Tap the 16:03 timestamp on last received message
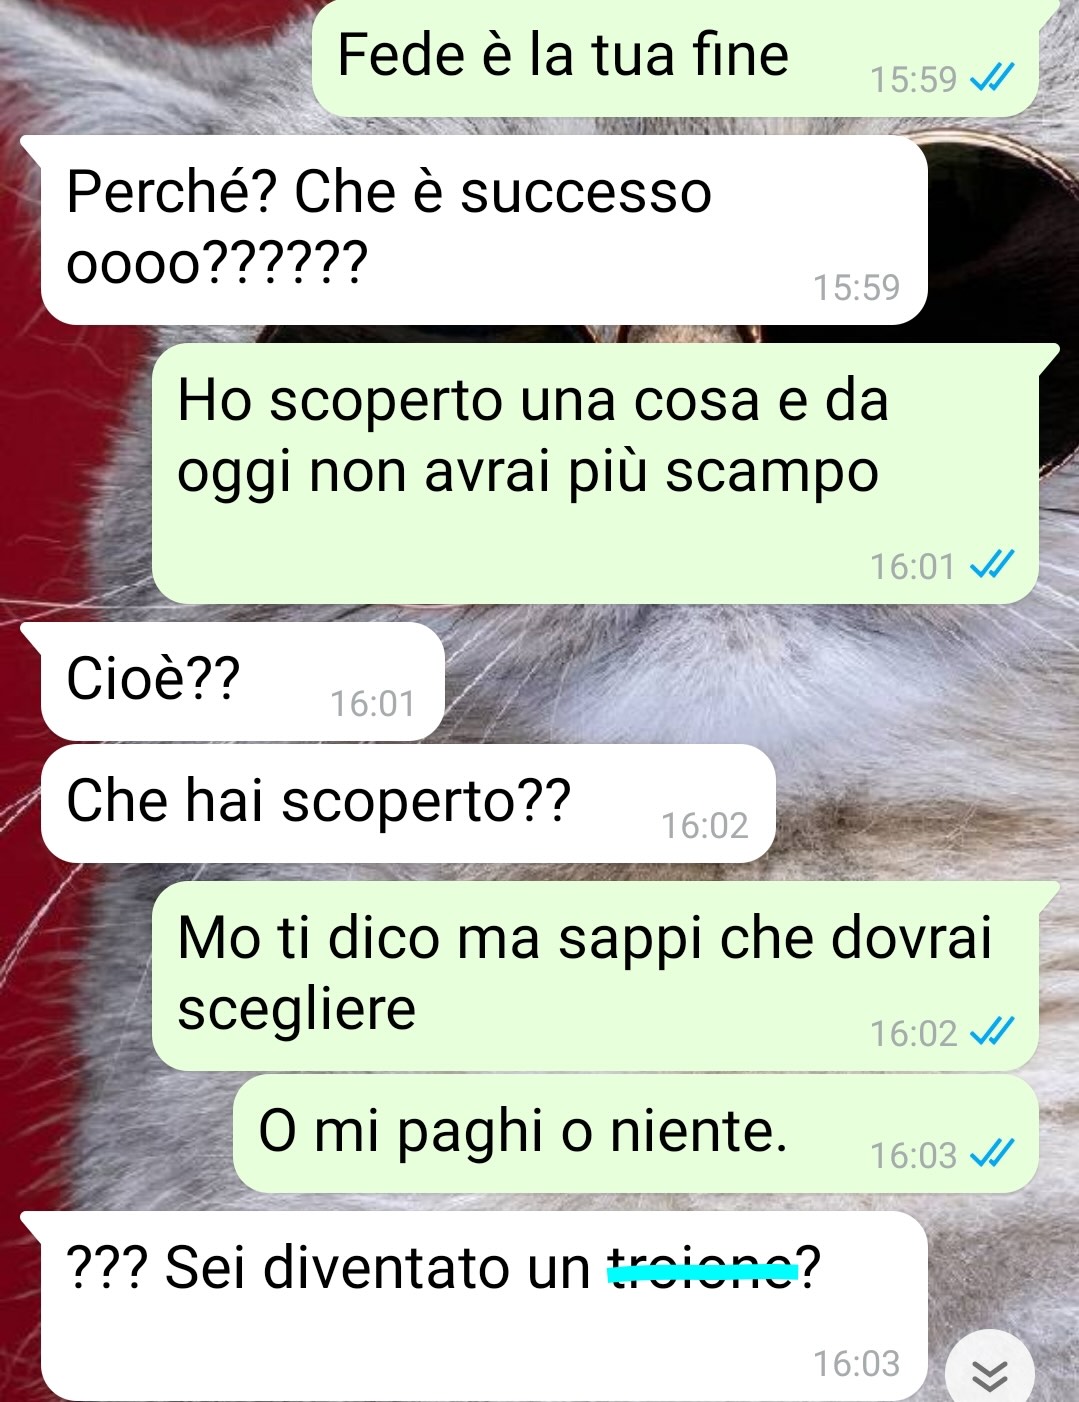 click(x=856, y=1363)
